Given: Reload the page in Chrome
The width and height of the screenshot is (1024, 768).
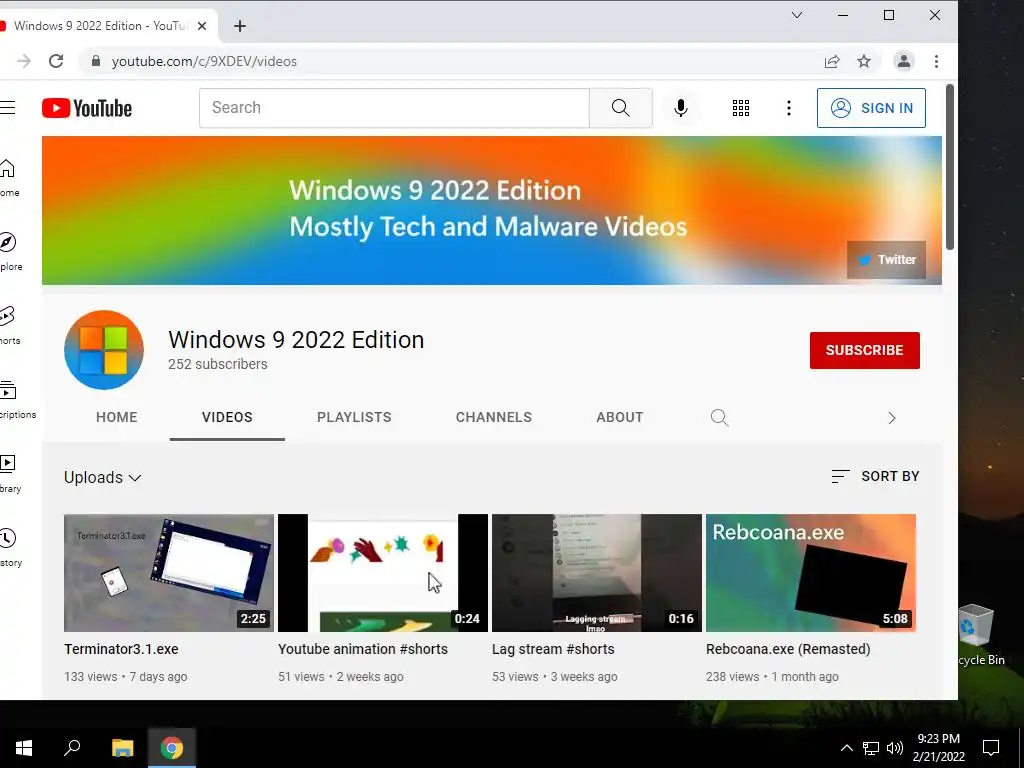Looking at the screenshot, I should point(56,61).
